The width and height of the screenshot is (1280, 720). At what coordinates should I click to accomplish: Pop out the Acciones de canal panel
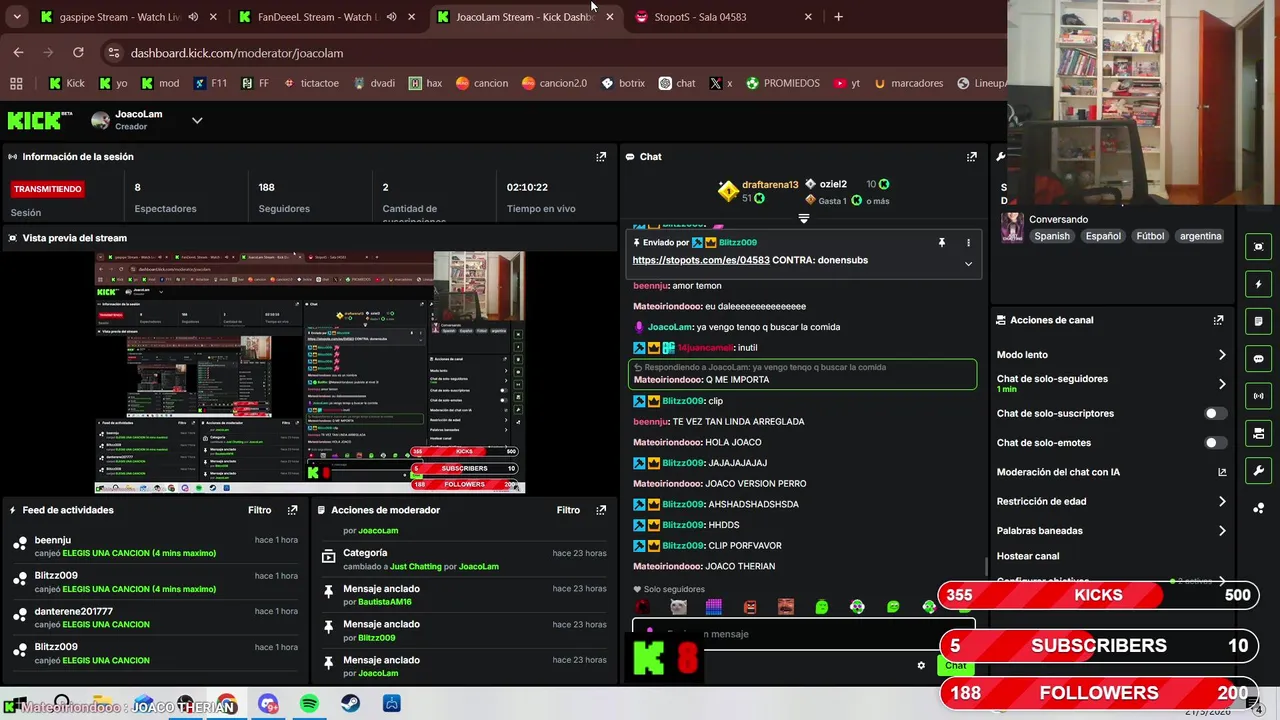coord(1218,320)
